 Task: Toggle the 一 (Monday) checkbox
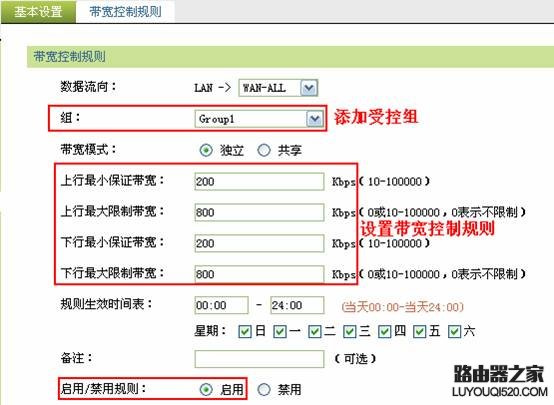[x=280, y=331]
